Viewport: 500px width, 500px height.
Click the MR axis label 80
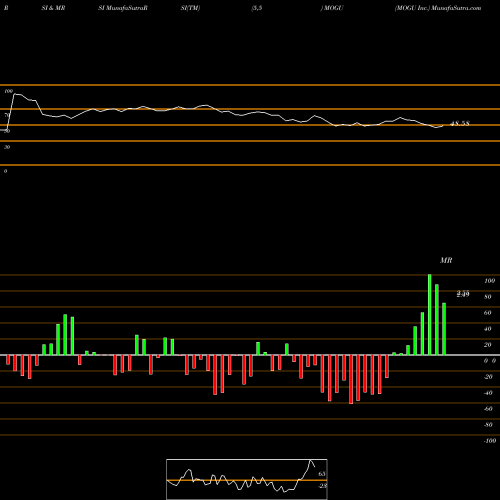click(488, 297)
